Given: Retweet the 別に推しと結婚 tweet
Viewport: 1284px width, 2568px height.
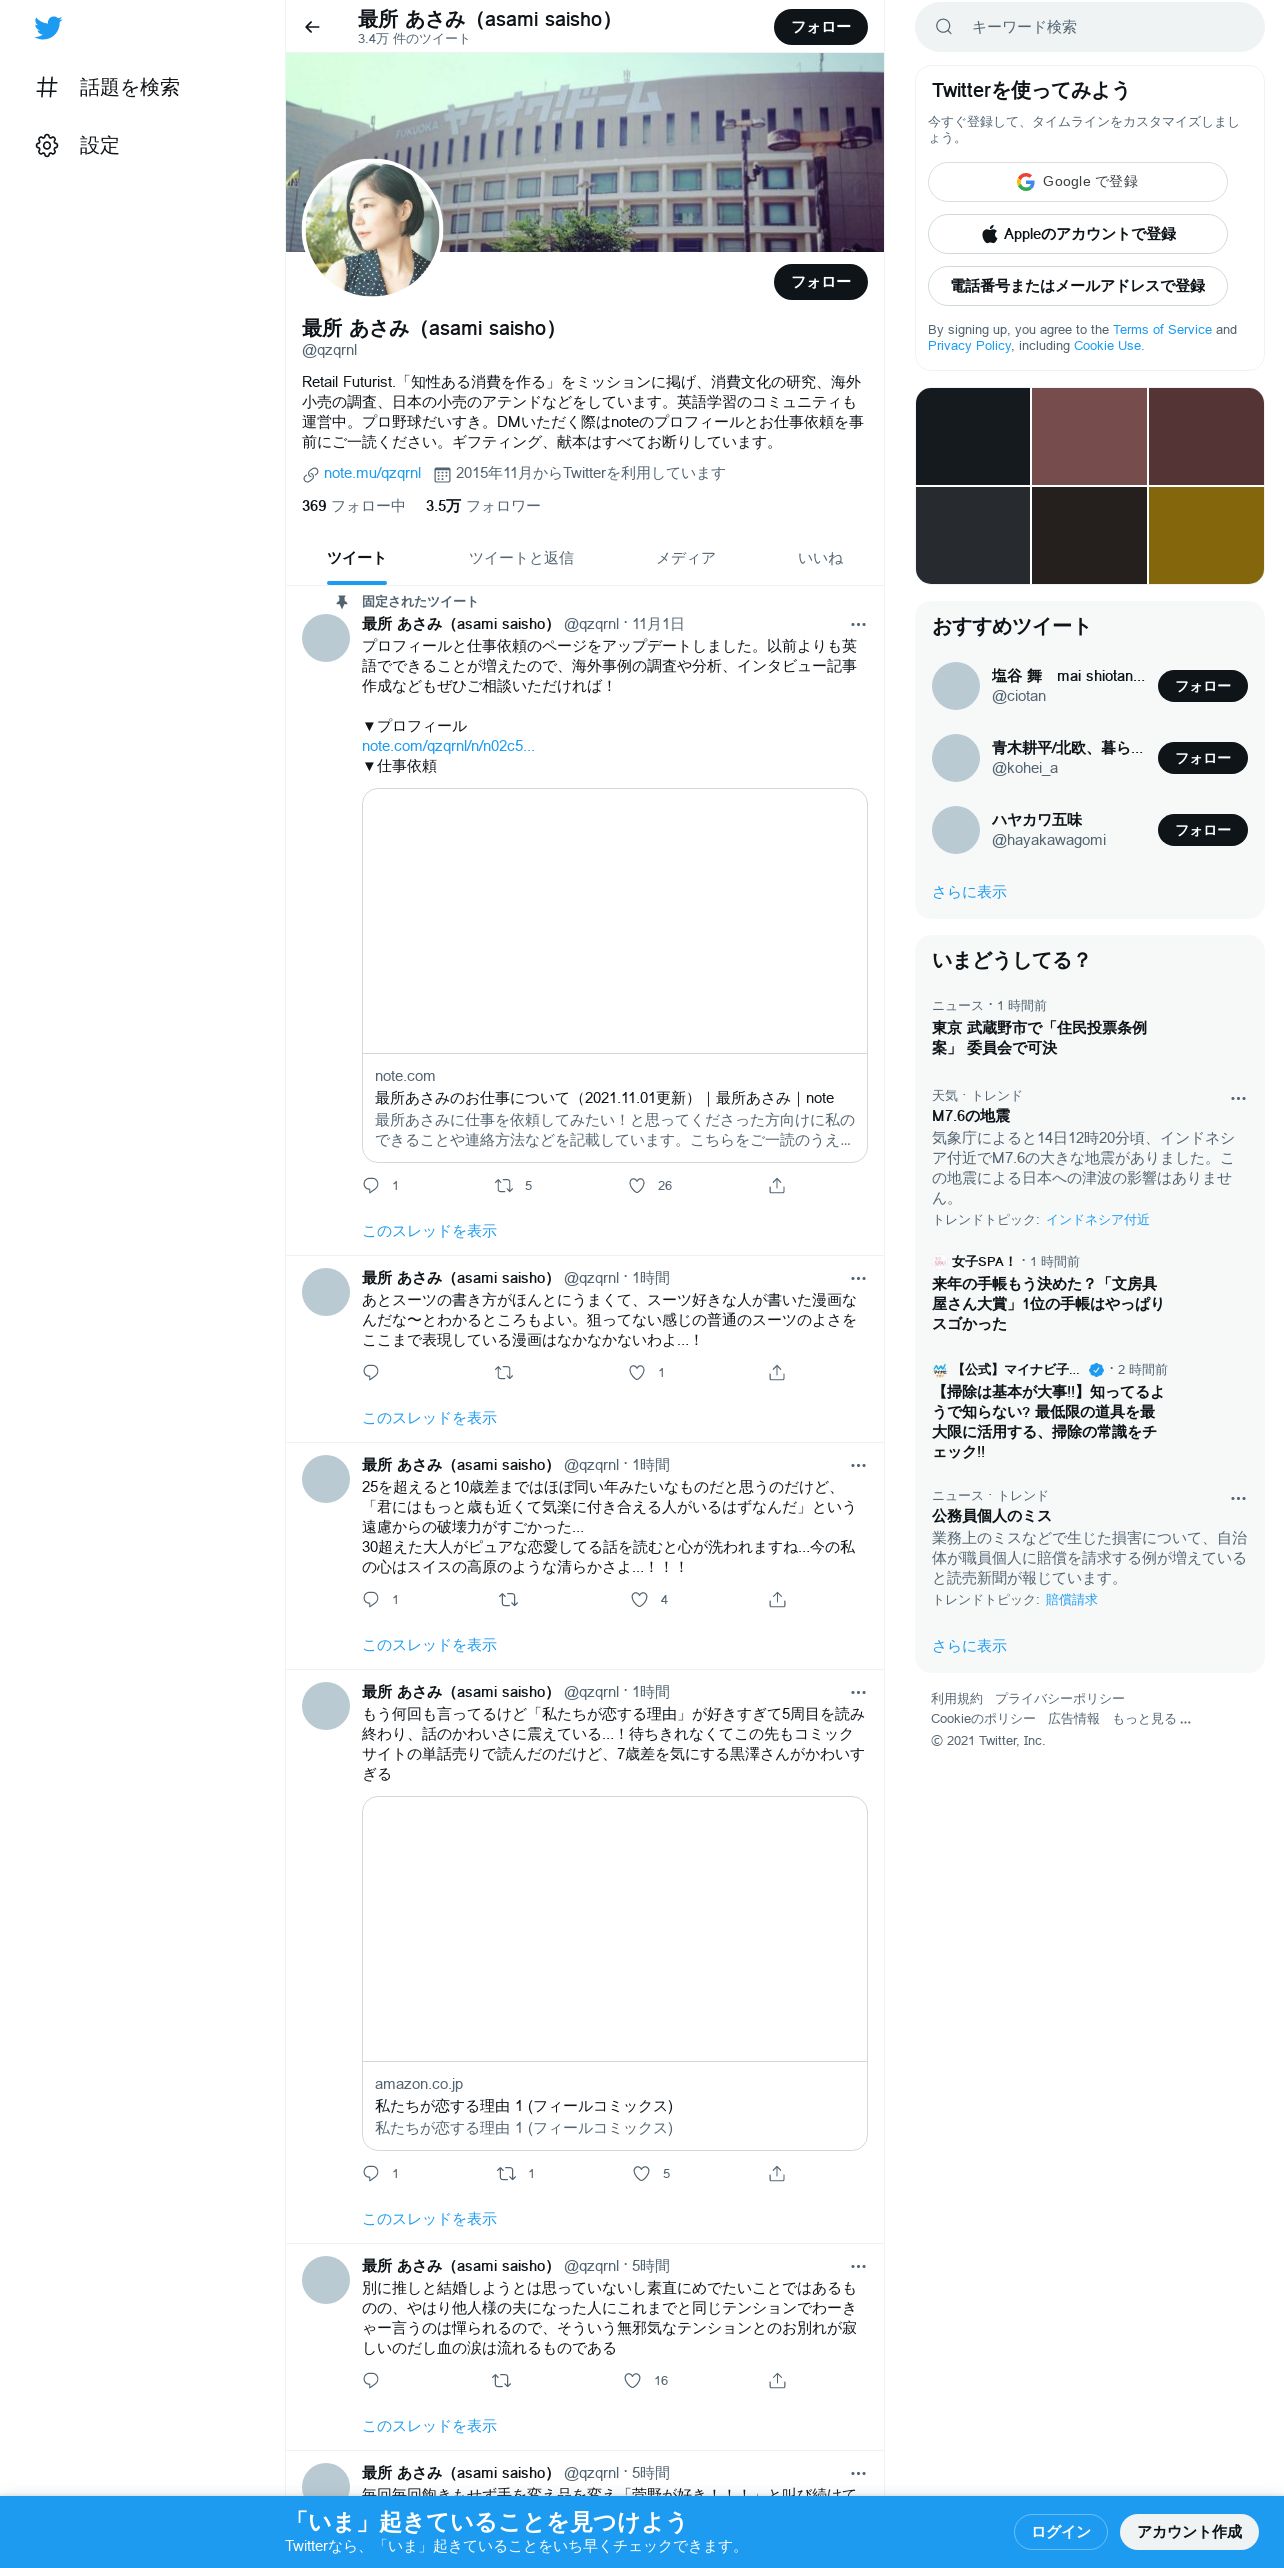Looking at the screenshot, I should pos(502,2380).
